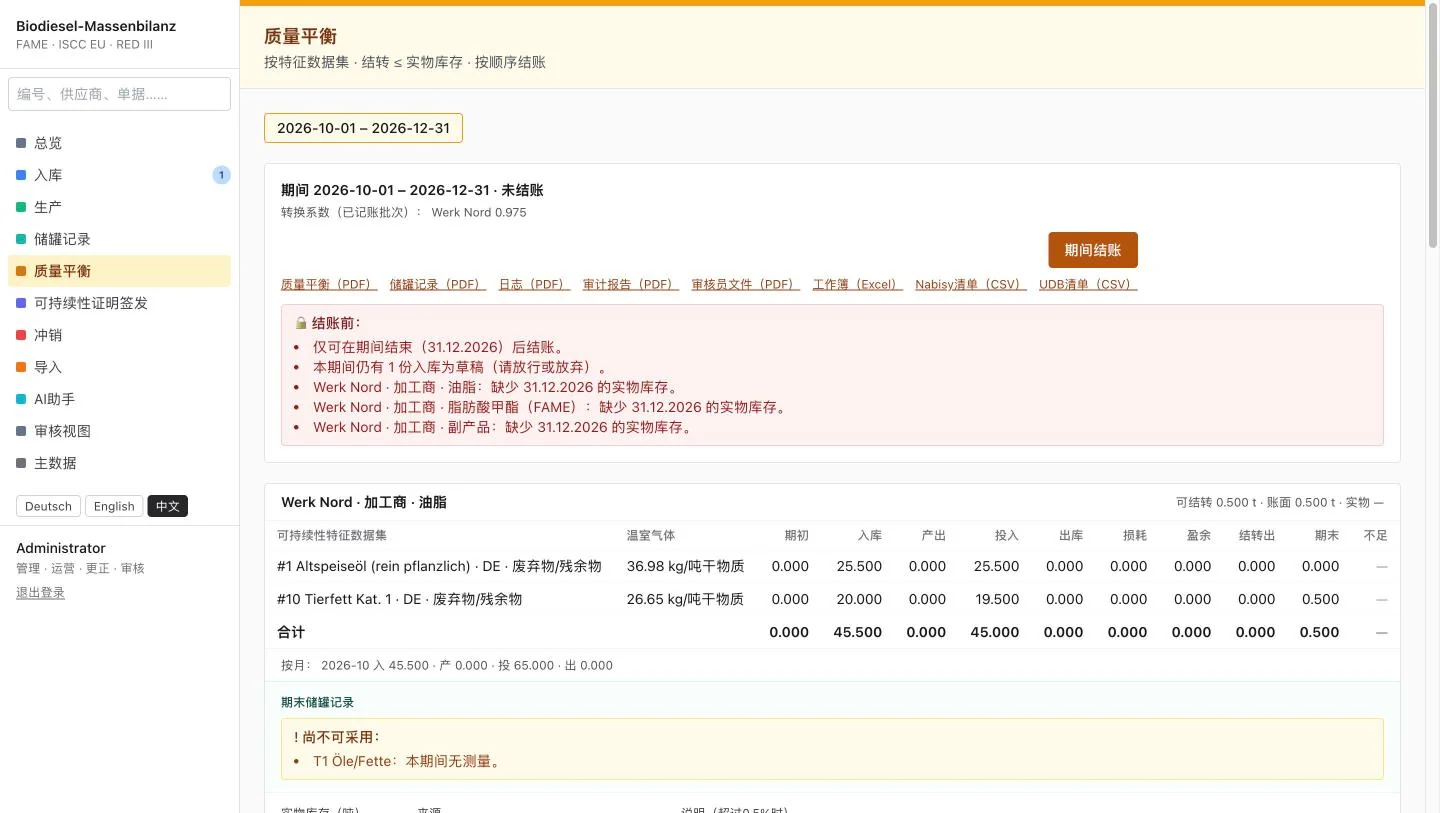Click the T1 Öle/Fette warning line

[x=406, y=761]
